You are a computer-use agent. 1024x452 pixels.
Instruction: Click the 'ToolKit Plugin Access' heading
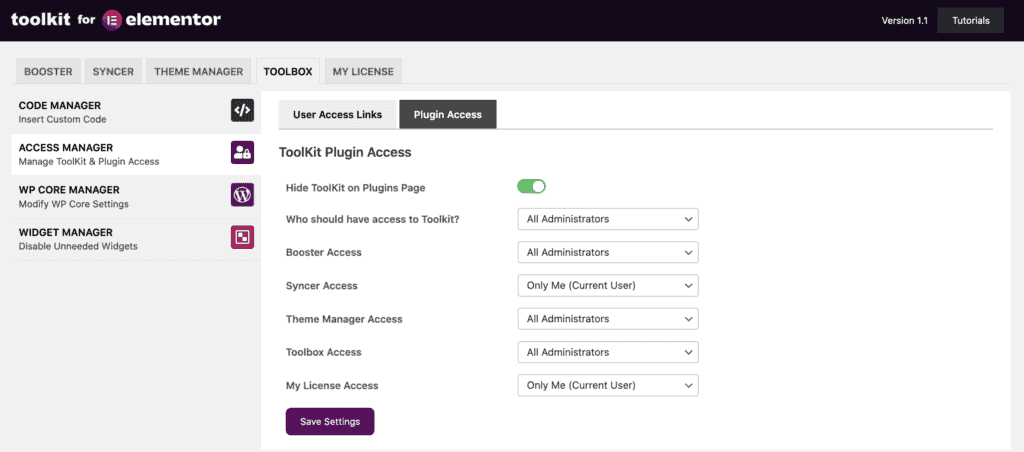345,152
